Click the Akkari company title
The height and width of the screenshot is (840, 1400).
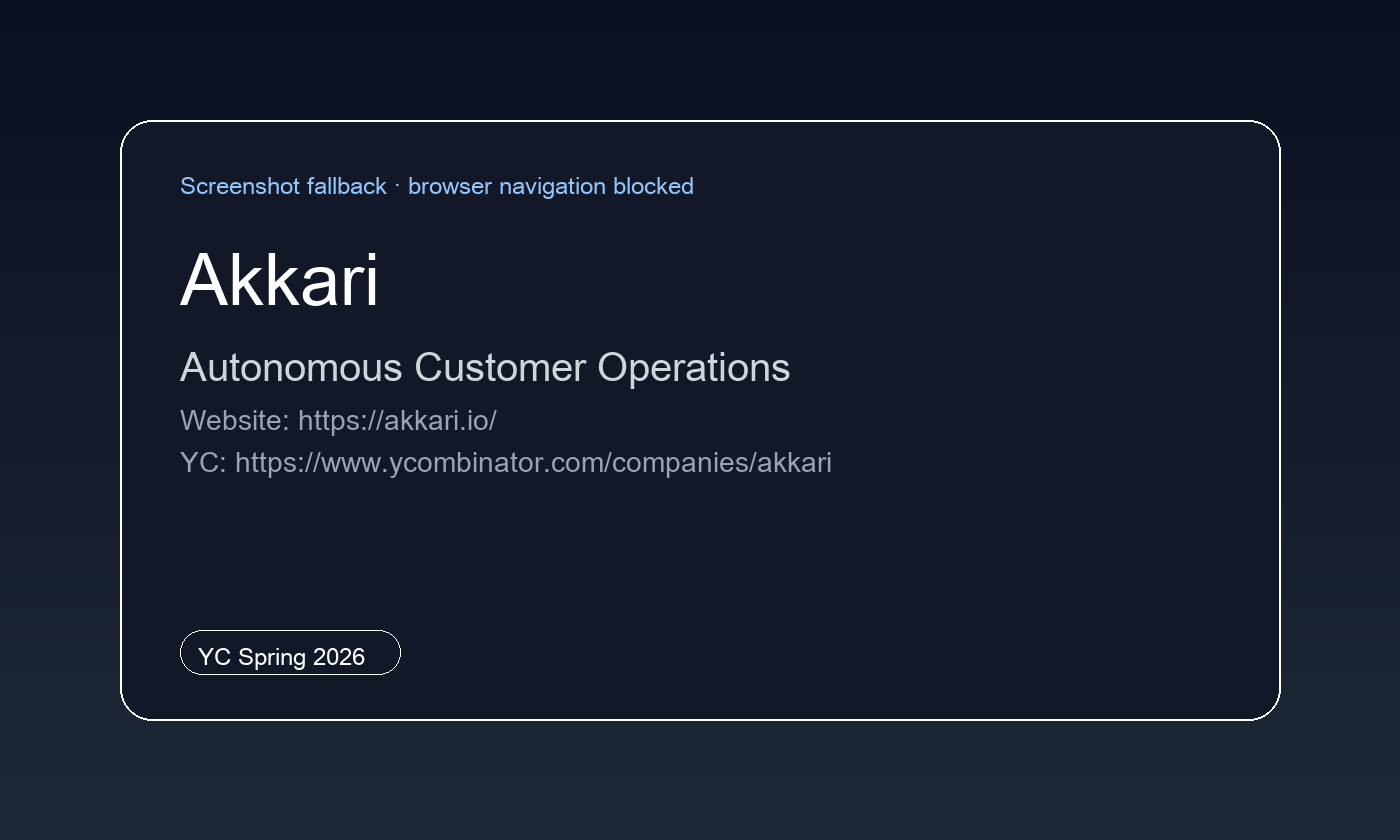pos(280,280)
